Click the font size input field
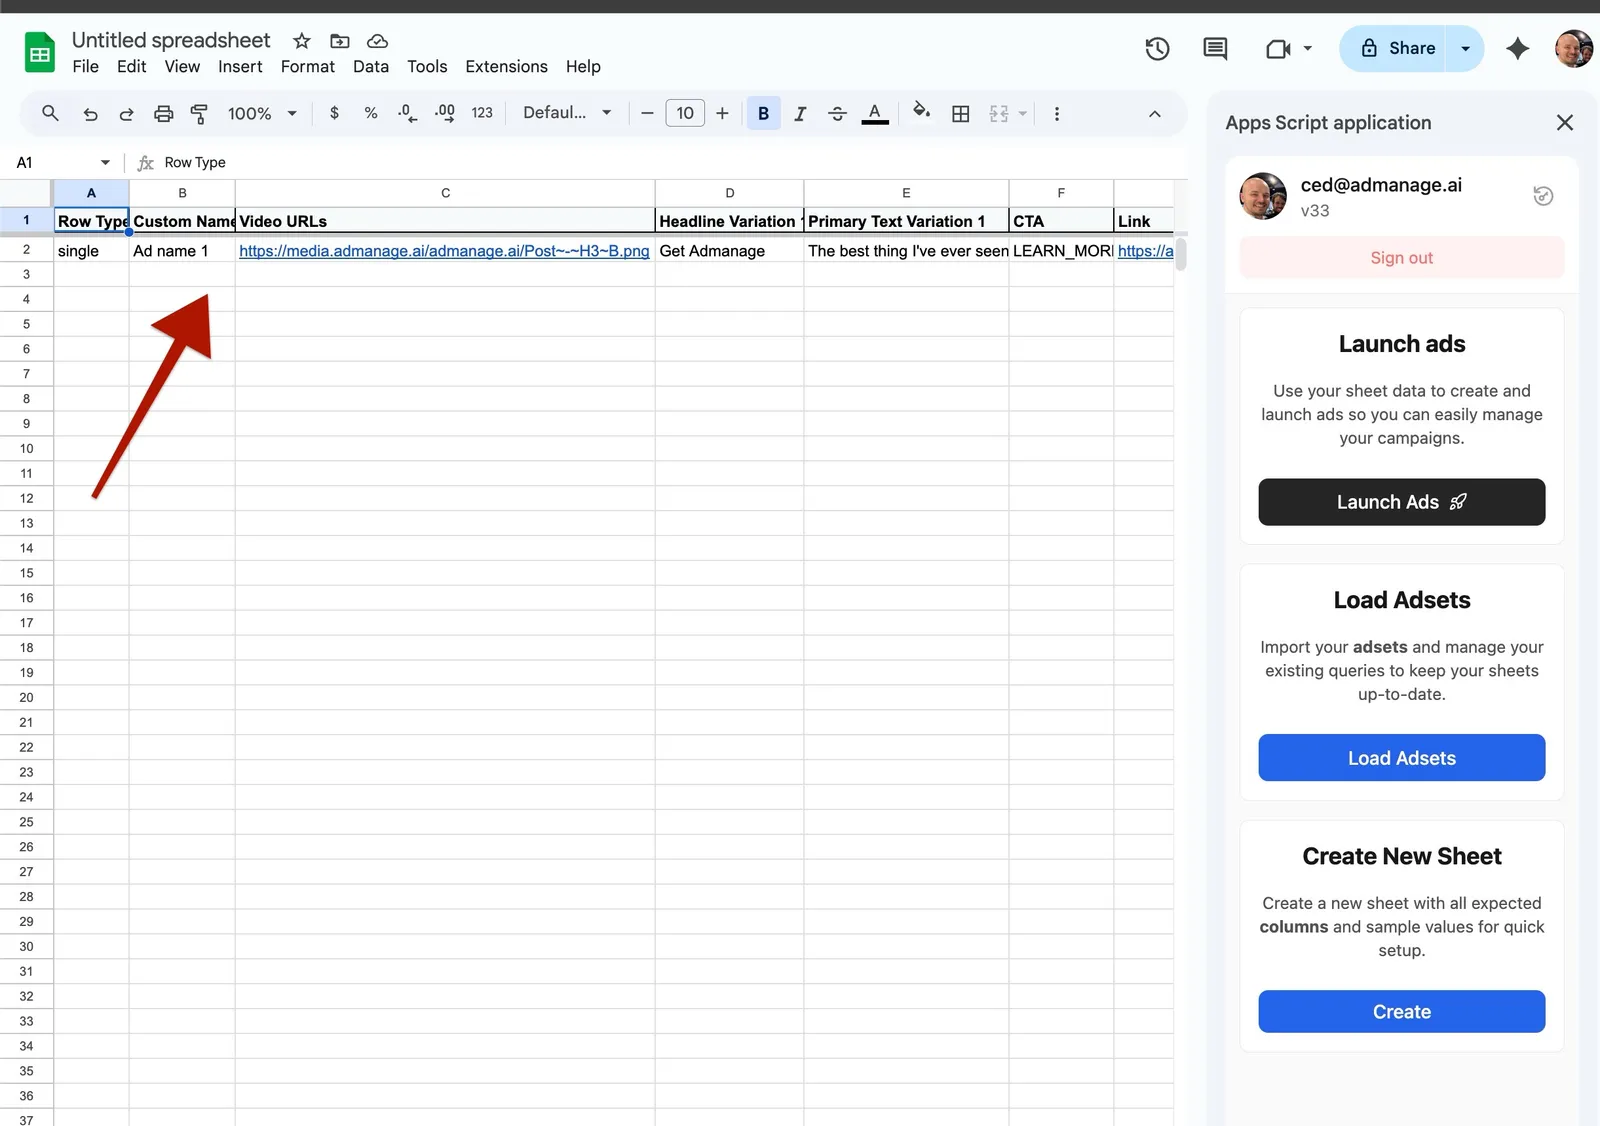The image size is (1600, 1126). pos(685,113)
